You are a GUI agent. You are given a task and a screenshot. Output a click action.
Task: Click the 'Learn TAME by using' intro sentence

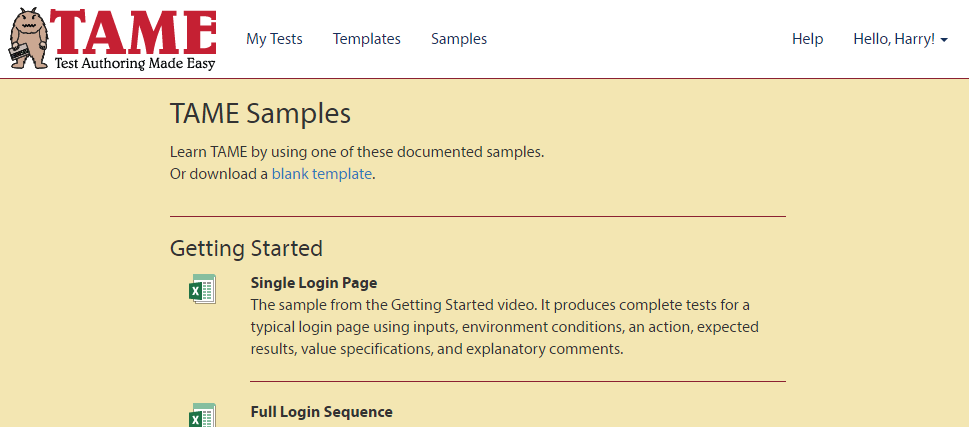pyautogui.click(x=357, y=152)
